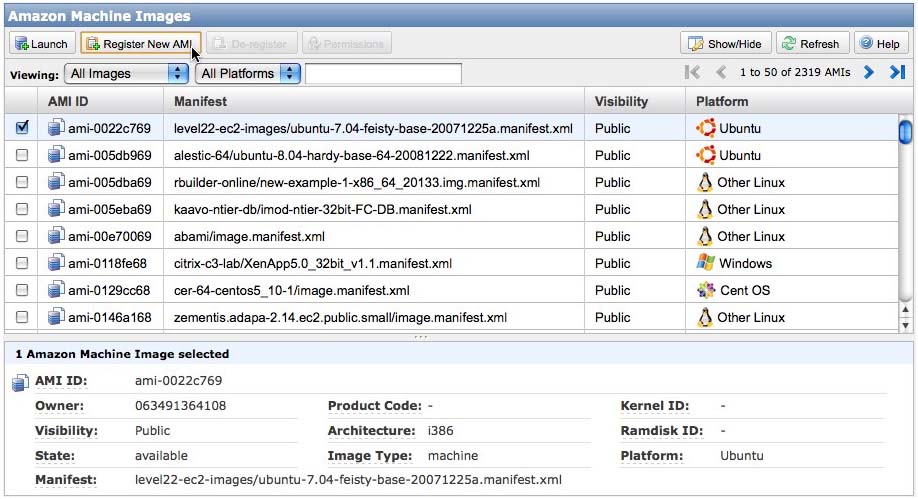Image resolution: width=918 pixels, height=499 pixels.
Task: Select the cer-64-centos5_10-1 manifest
Action: point(292,290)
